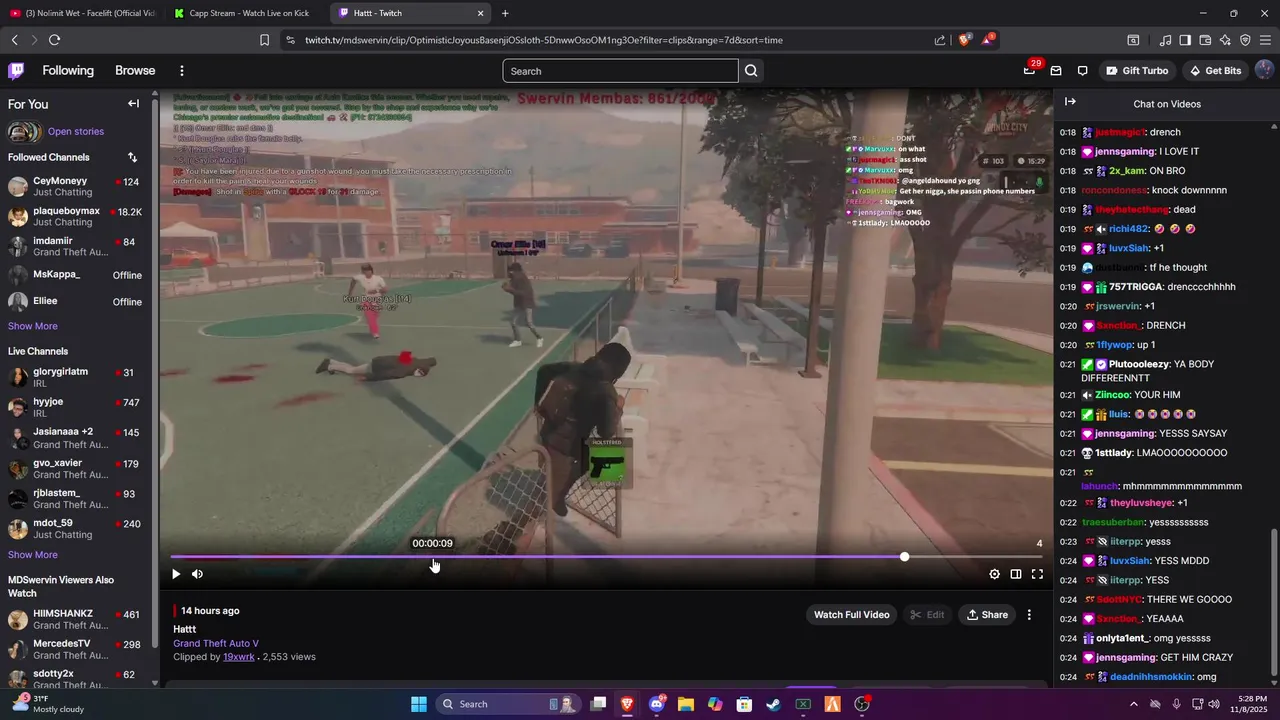
Task: Open Twitch home via logo
Action: point(16,71)
